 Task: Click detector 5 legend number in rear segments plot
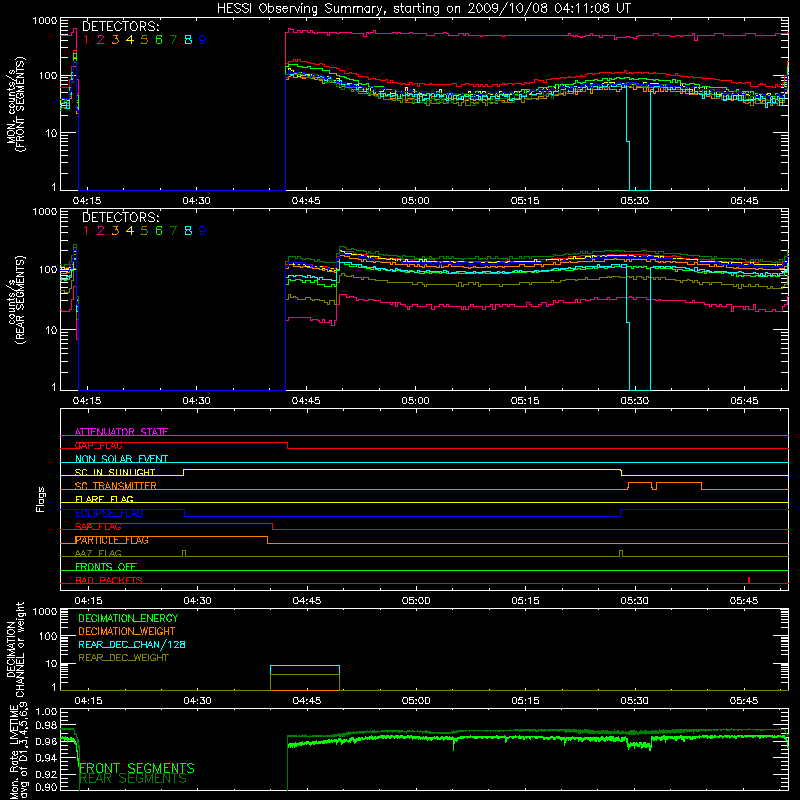(x=144, y=231)
